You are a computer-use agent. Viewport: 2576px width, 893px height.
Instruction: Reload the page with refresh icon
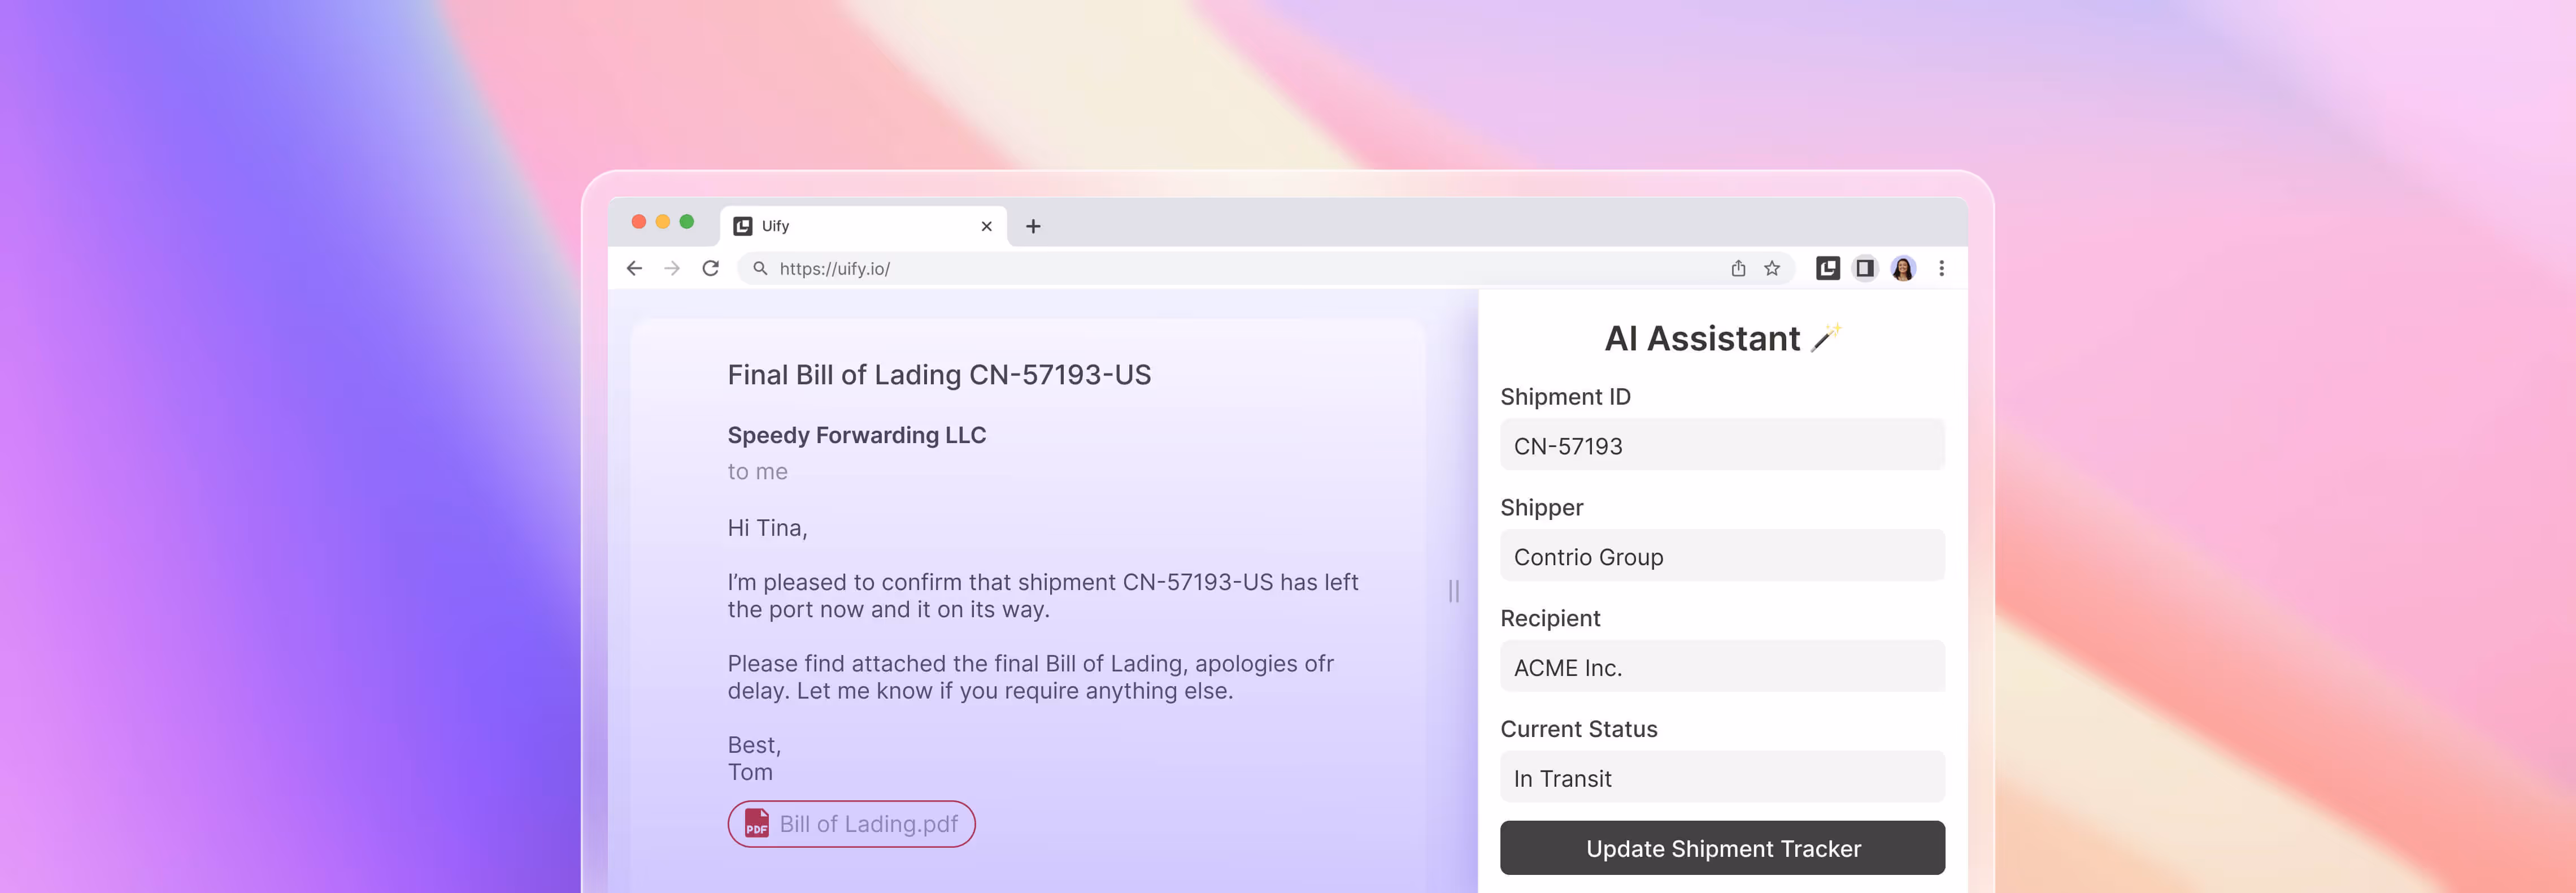point(710,268)
